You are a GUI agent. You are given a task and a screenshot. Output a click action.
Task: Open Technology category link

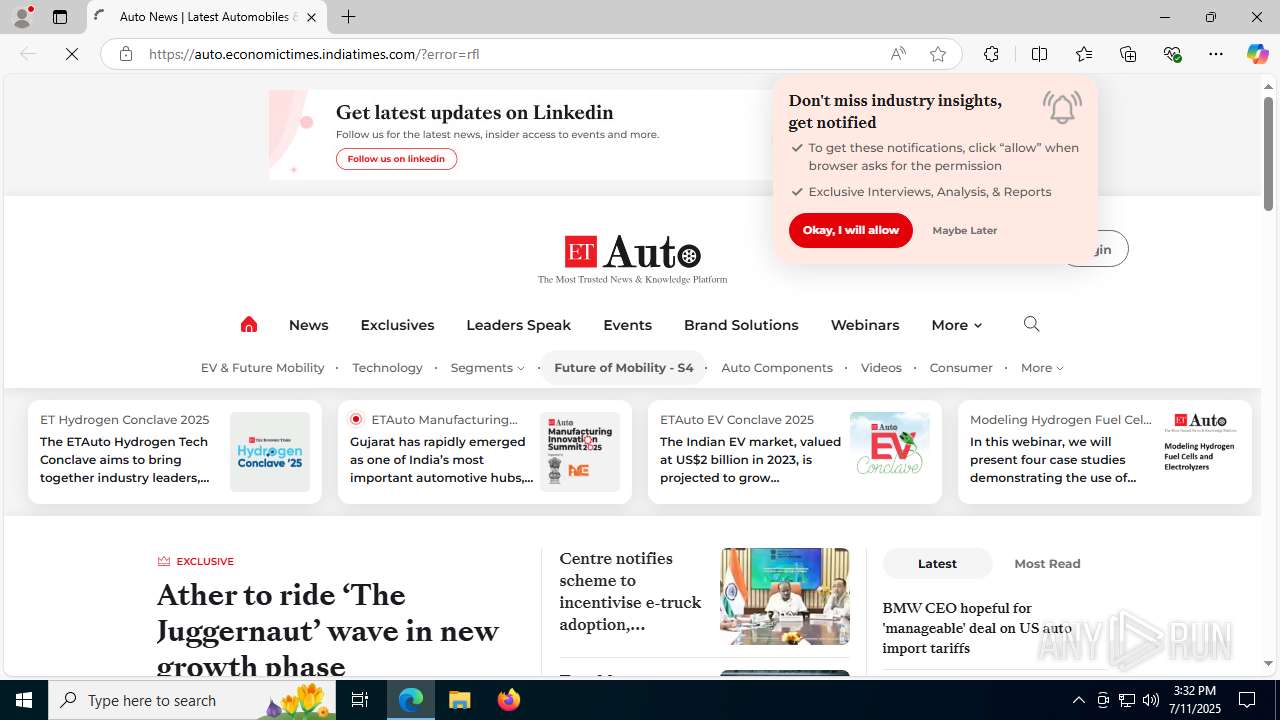[387, 368]
